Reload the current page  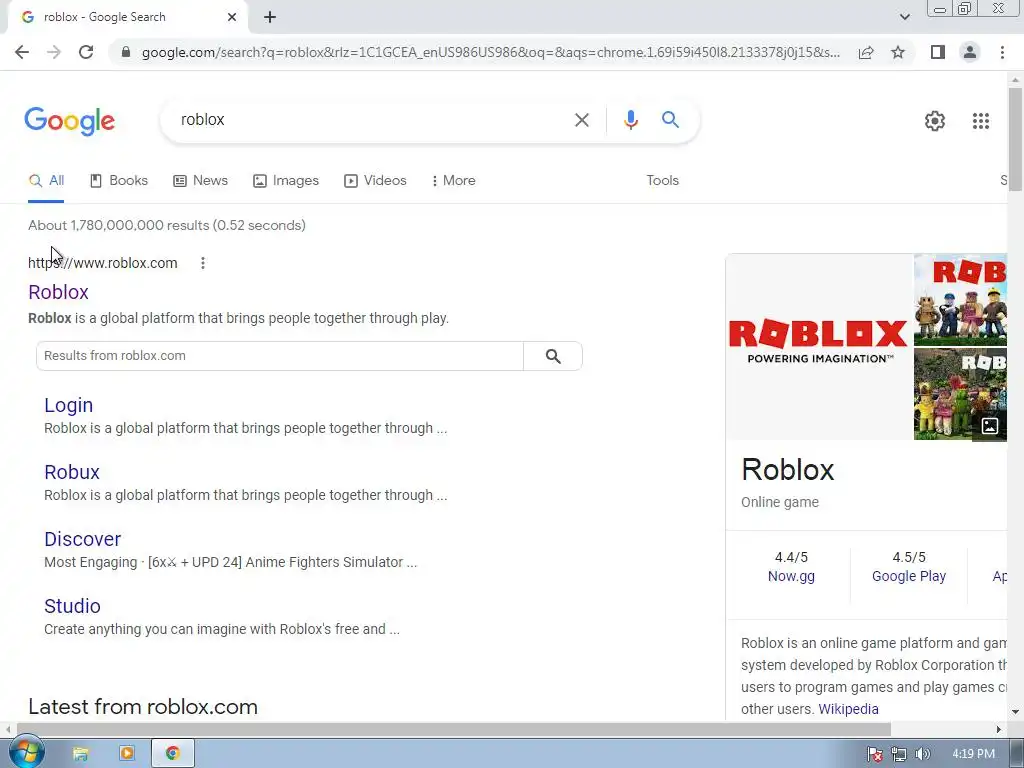[86, 52]
